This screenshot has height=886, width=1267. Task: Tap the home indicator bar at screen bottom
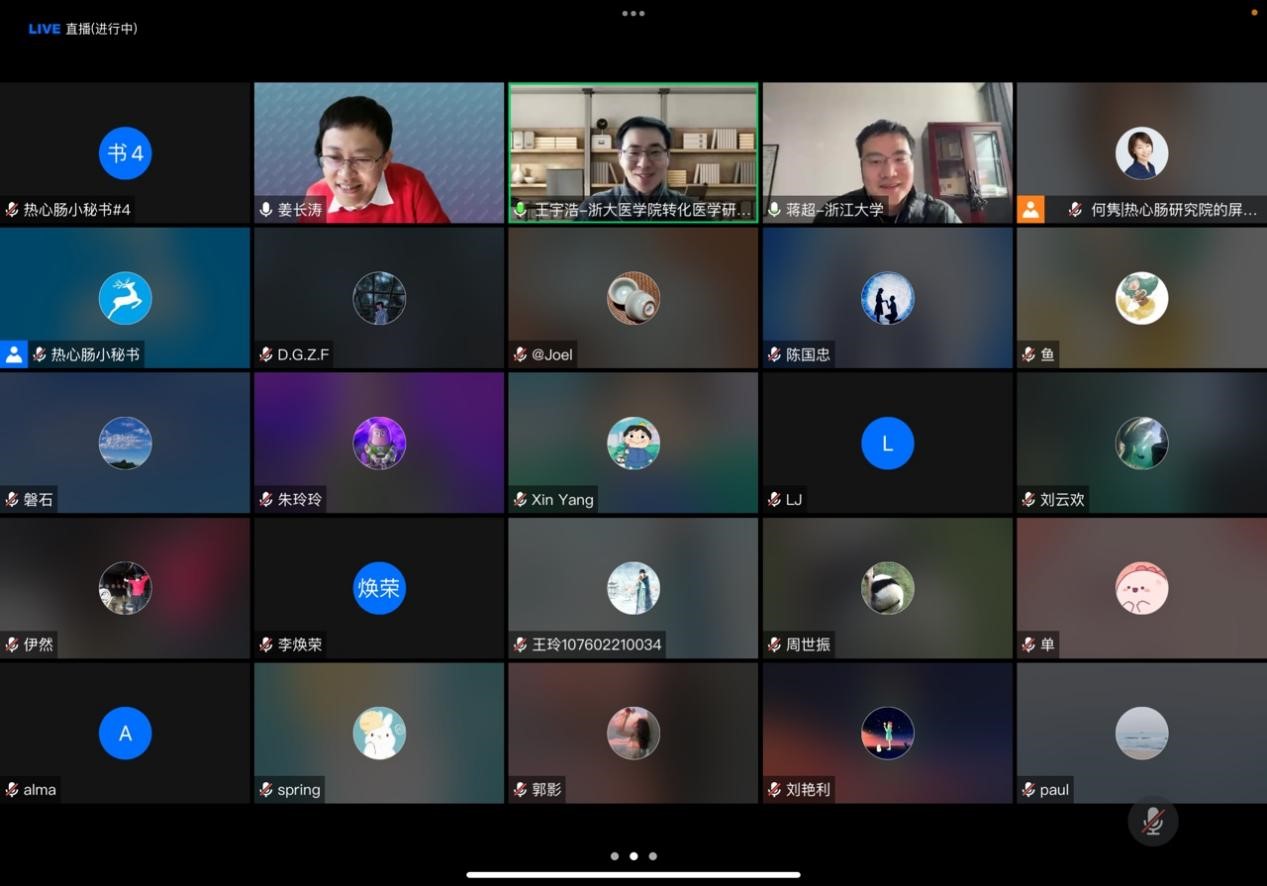(x=633, y=874)
